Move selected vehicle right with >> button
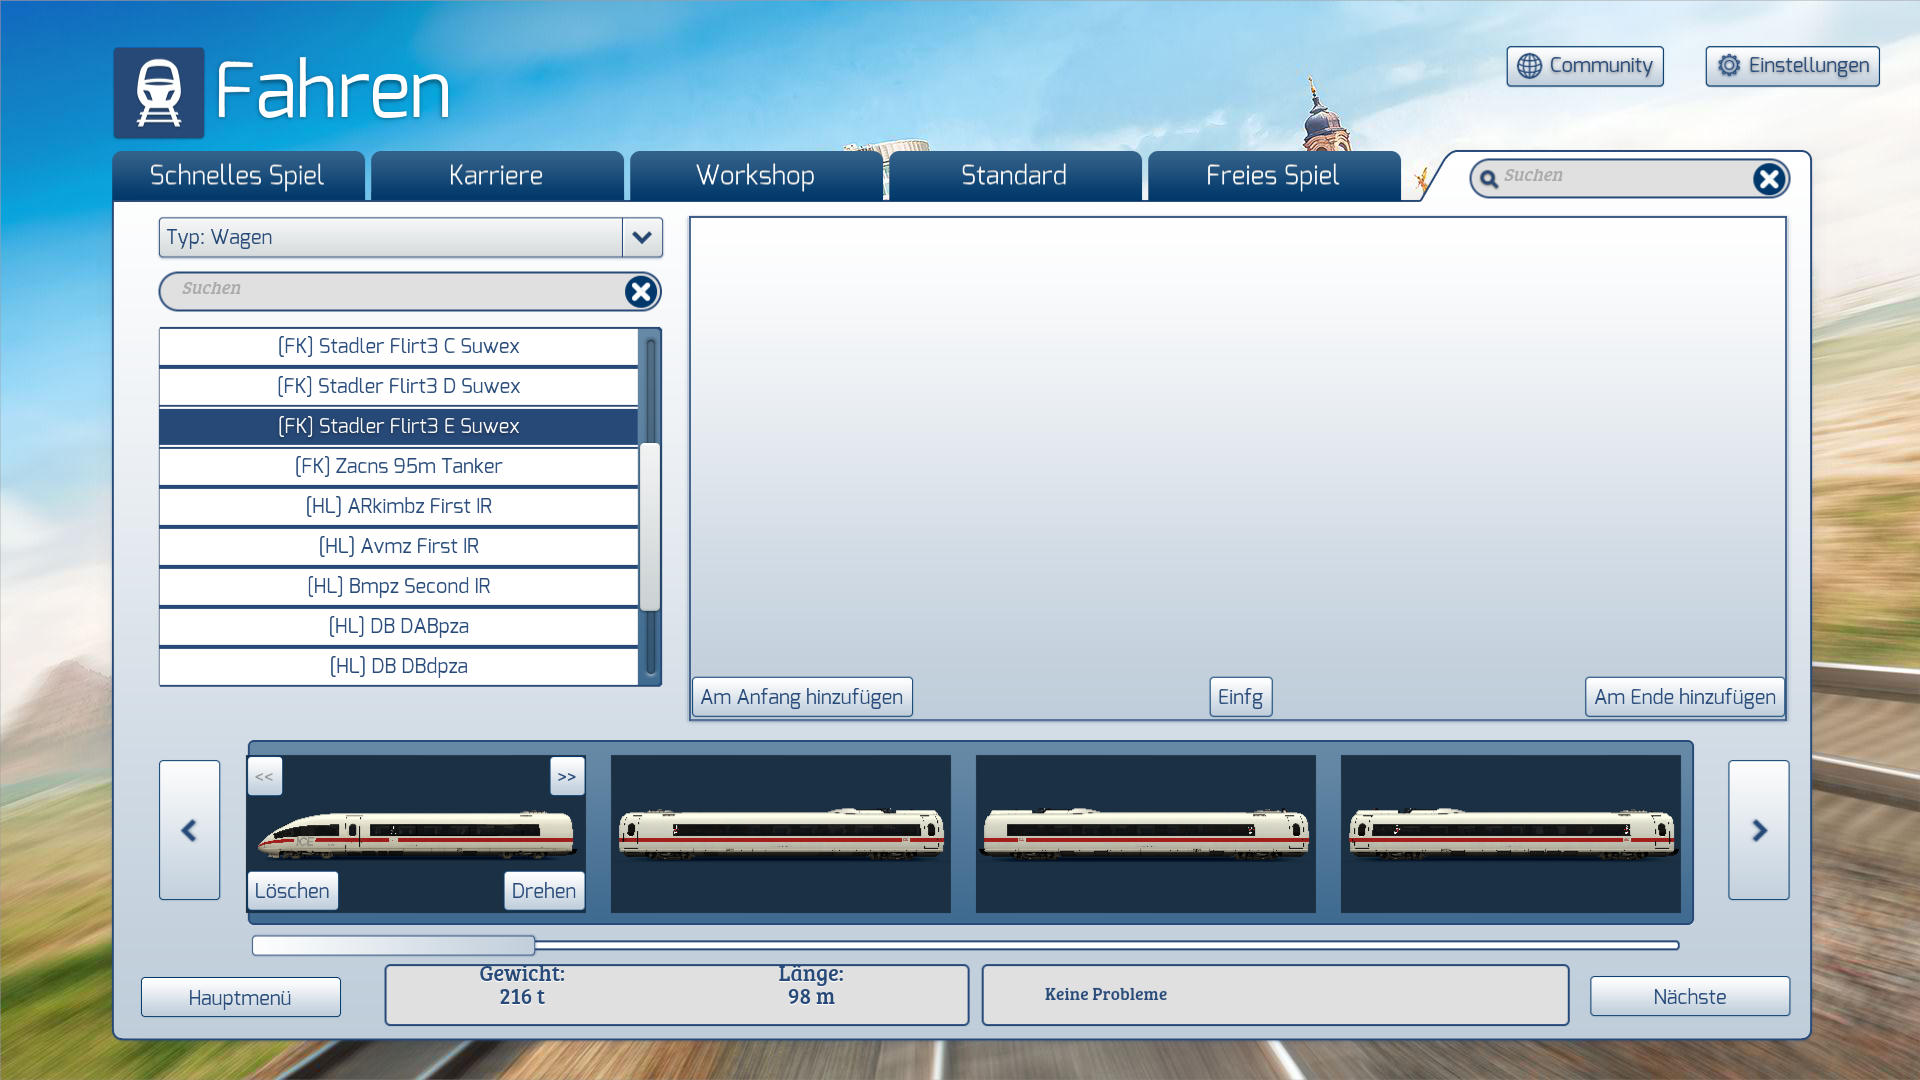 tap(567, 777)
